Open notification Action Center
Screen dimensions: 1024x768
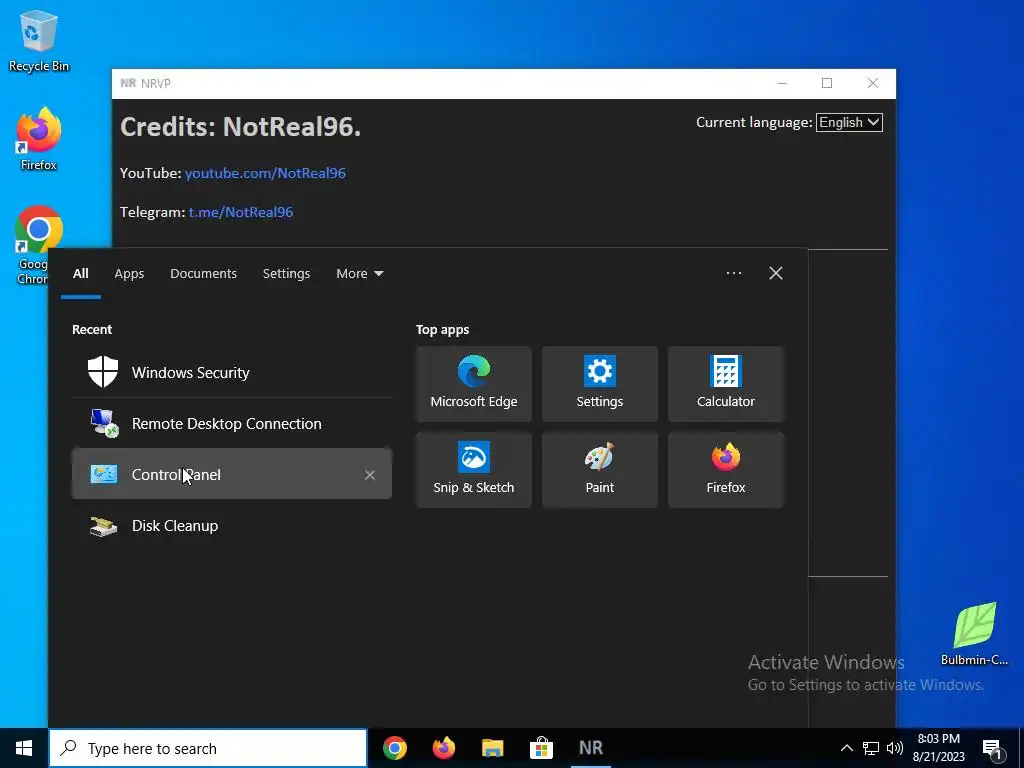(x=992, y=748)
